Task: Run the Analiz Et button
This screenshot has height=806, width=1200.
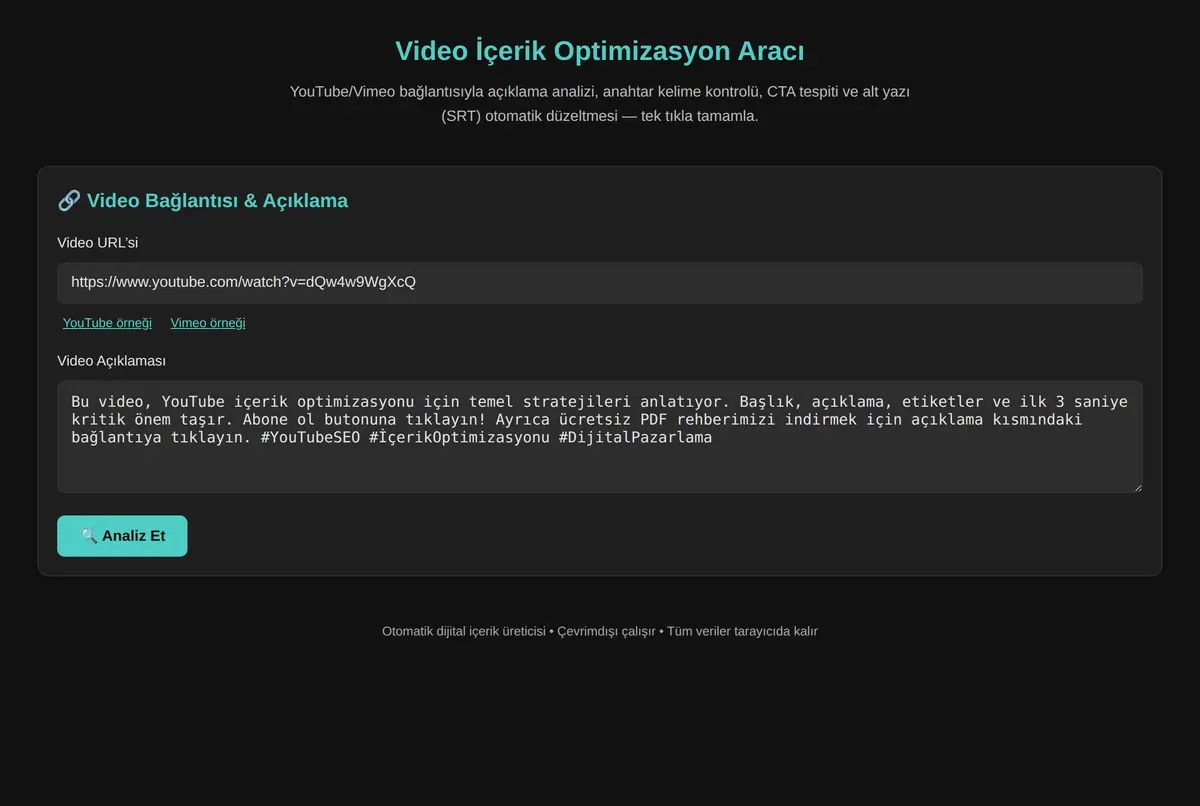Action: pos(122,536)
